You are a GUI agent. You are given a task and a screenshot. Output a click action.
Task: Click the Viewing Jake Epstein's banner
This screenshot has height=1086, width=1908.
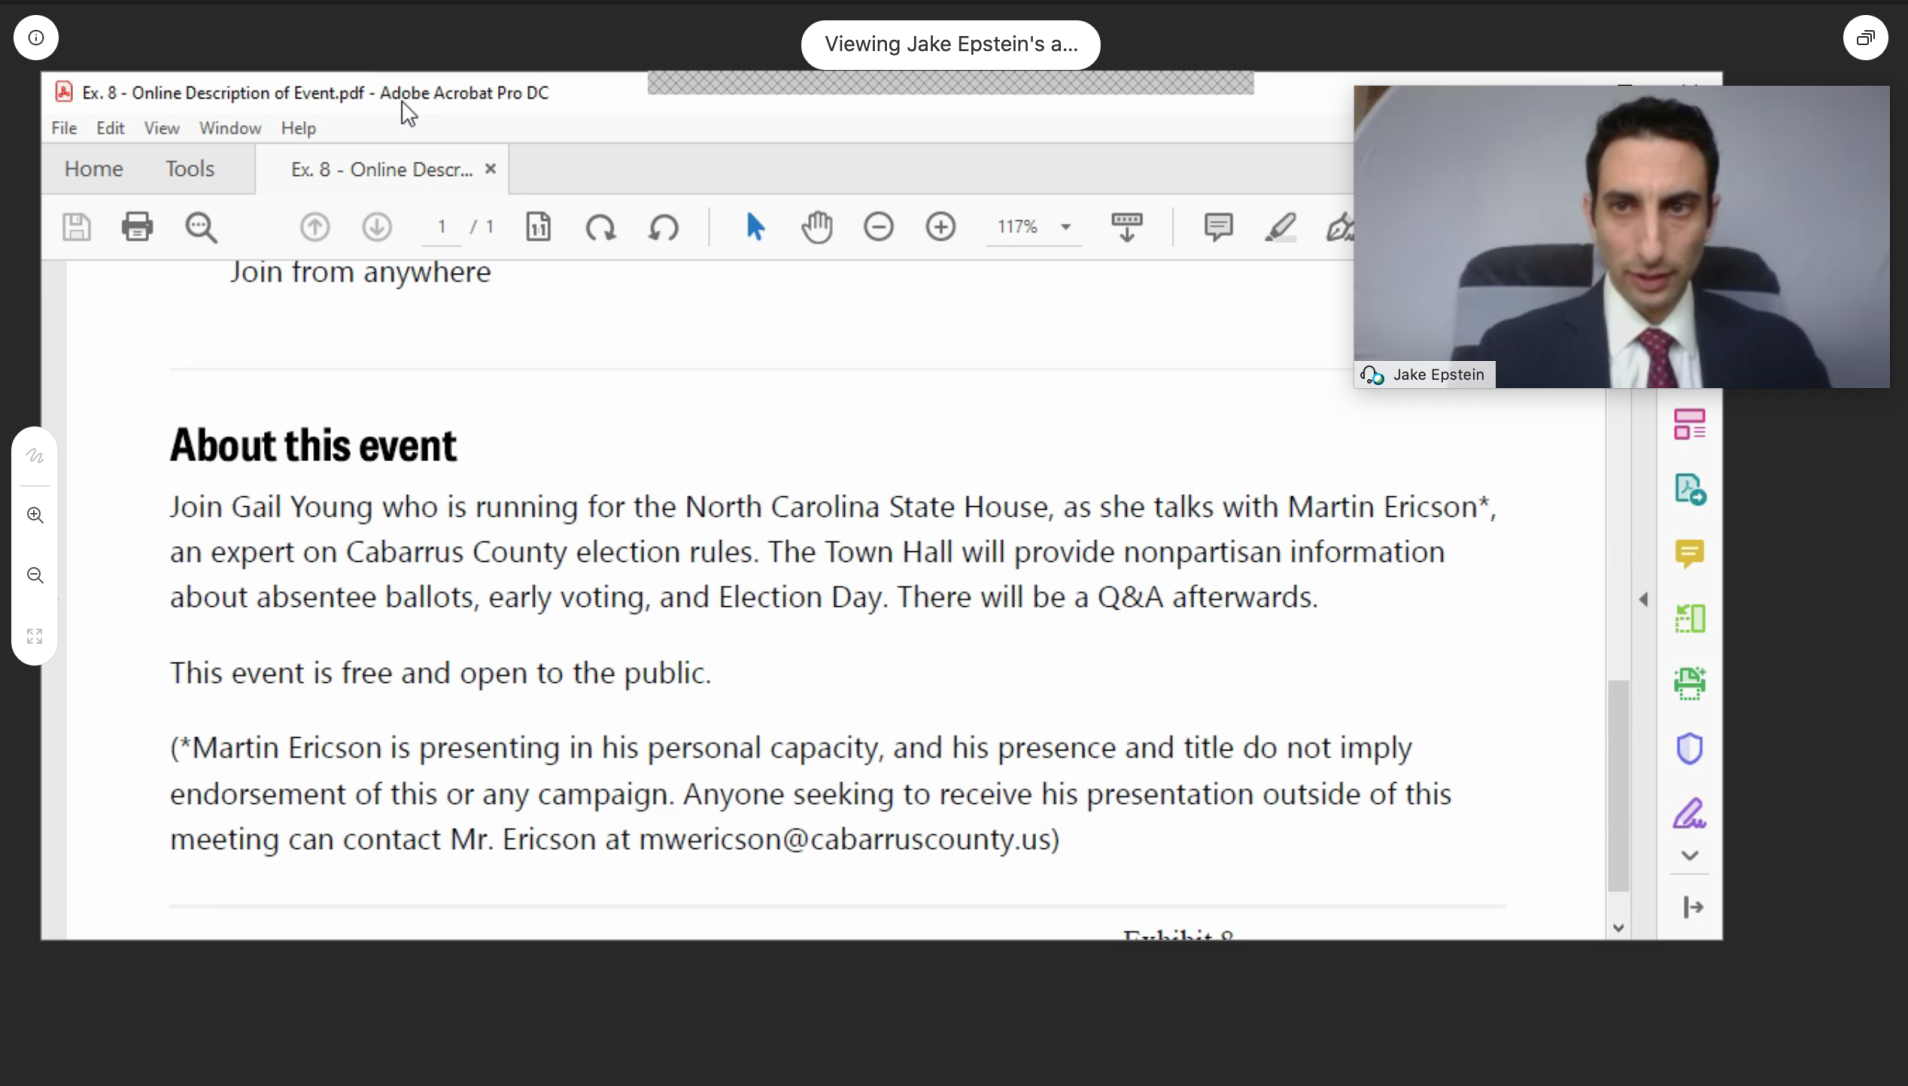[x=951, y=44]
